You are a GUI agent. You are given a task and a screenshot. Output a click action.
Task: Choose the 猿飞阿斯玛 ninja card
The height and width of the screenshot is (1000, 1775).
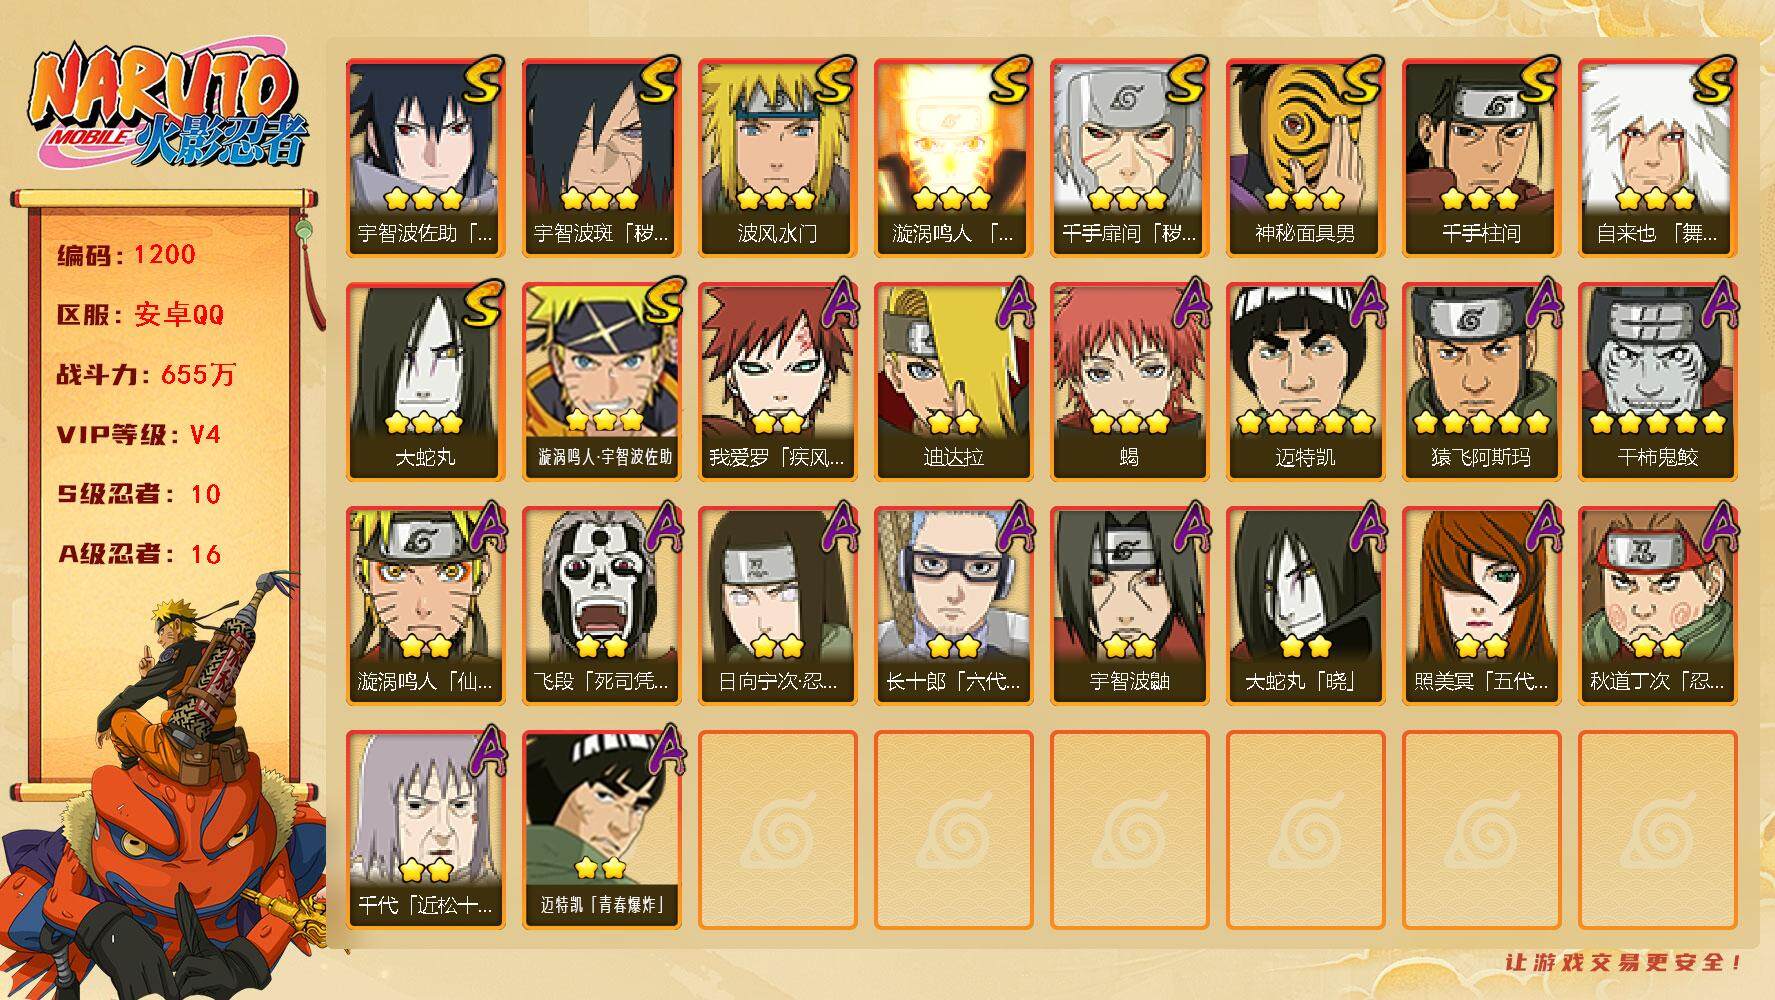(x=1481, y=381)
